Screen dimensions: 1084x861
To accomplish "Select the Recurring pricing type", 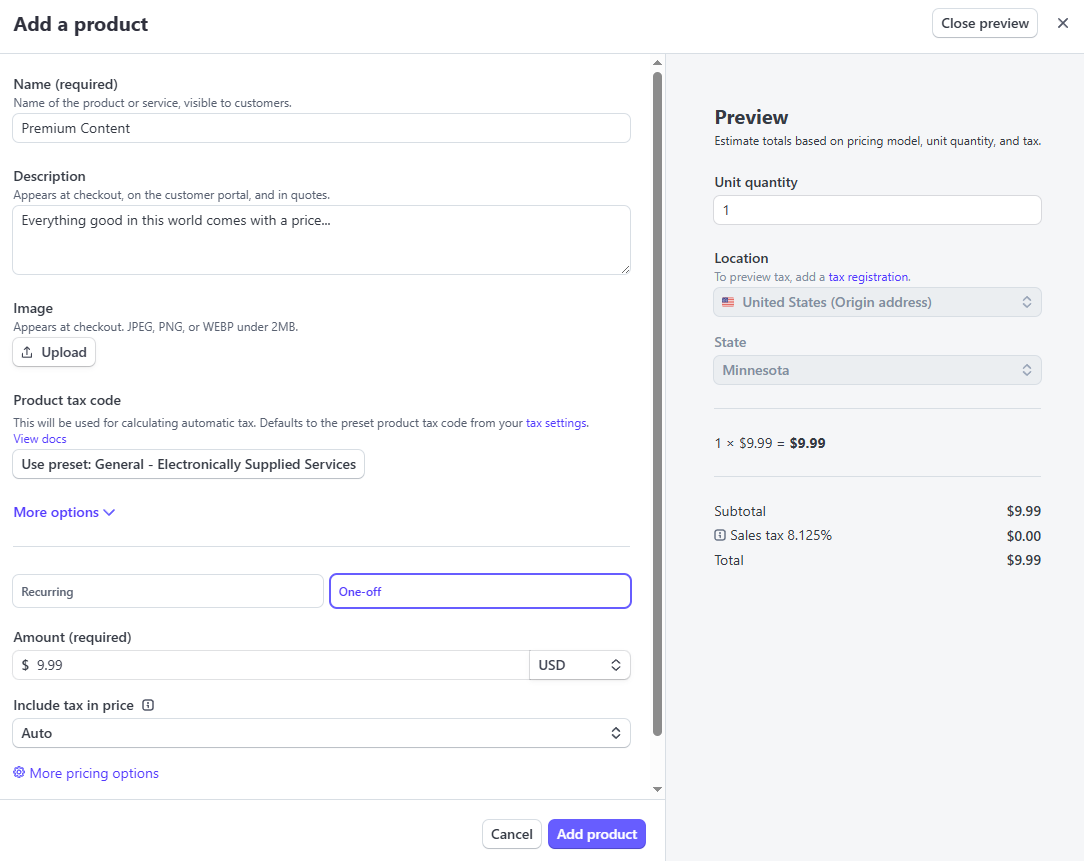I will pos(168,591).
